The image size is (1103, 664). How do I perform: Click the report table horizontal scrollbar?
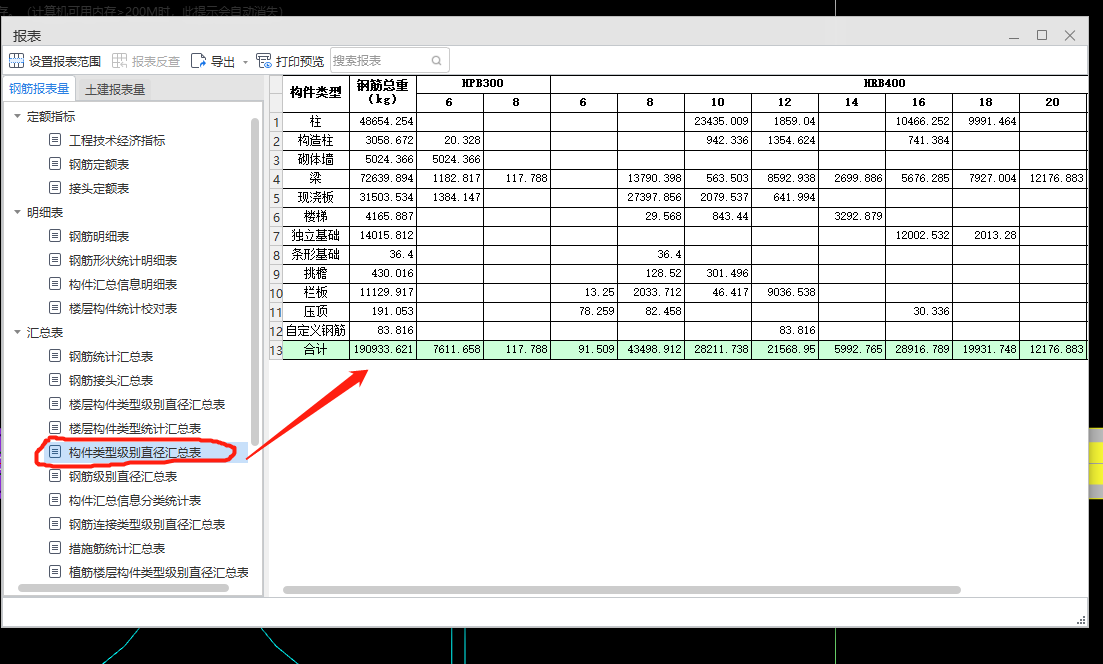(x=622, y=590)
